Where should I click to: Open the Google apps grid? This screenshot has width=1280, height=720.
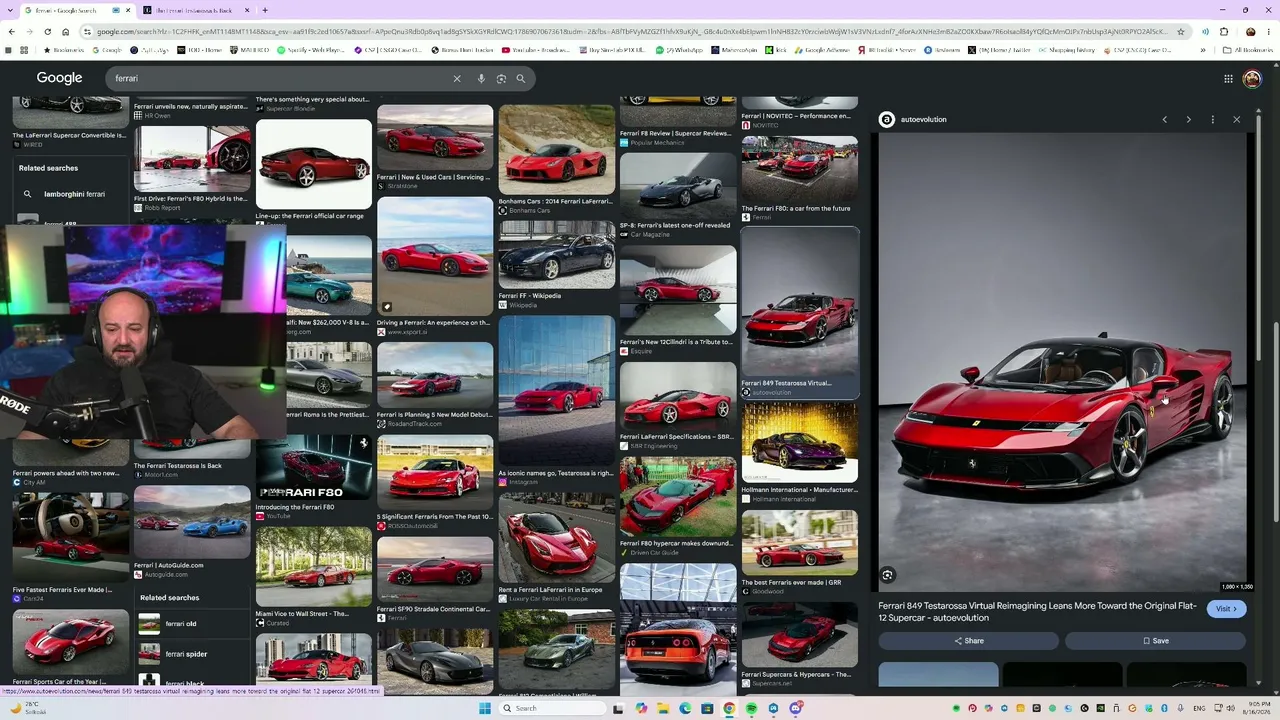1228,79
